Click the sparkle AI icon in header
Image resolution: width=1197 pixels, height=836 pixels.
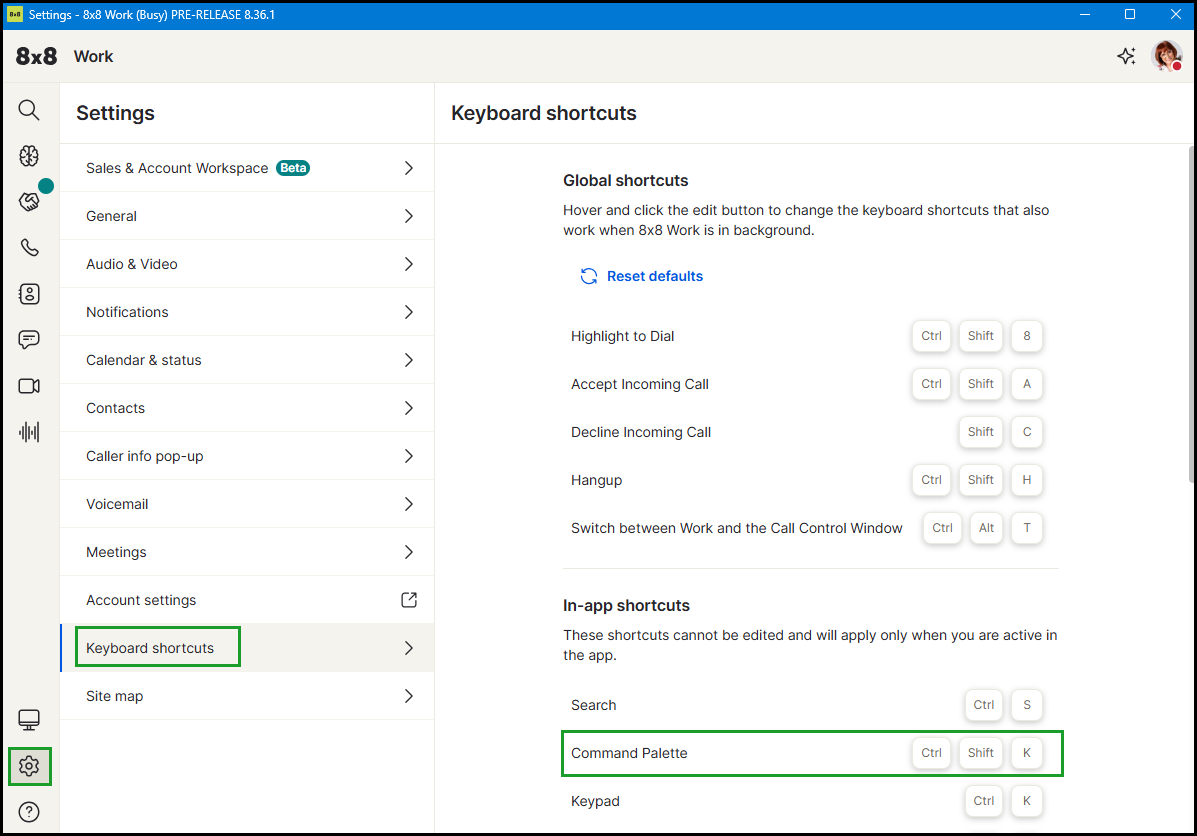(x=1126, y=56)
